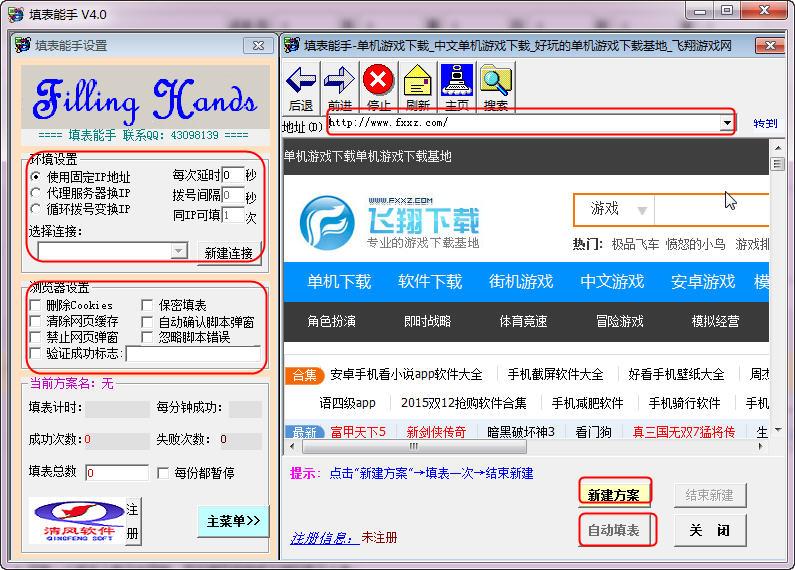The image size is (795, 570).
Task: Click the 极品飞车 hot search link
Action: (635, 244)
